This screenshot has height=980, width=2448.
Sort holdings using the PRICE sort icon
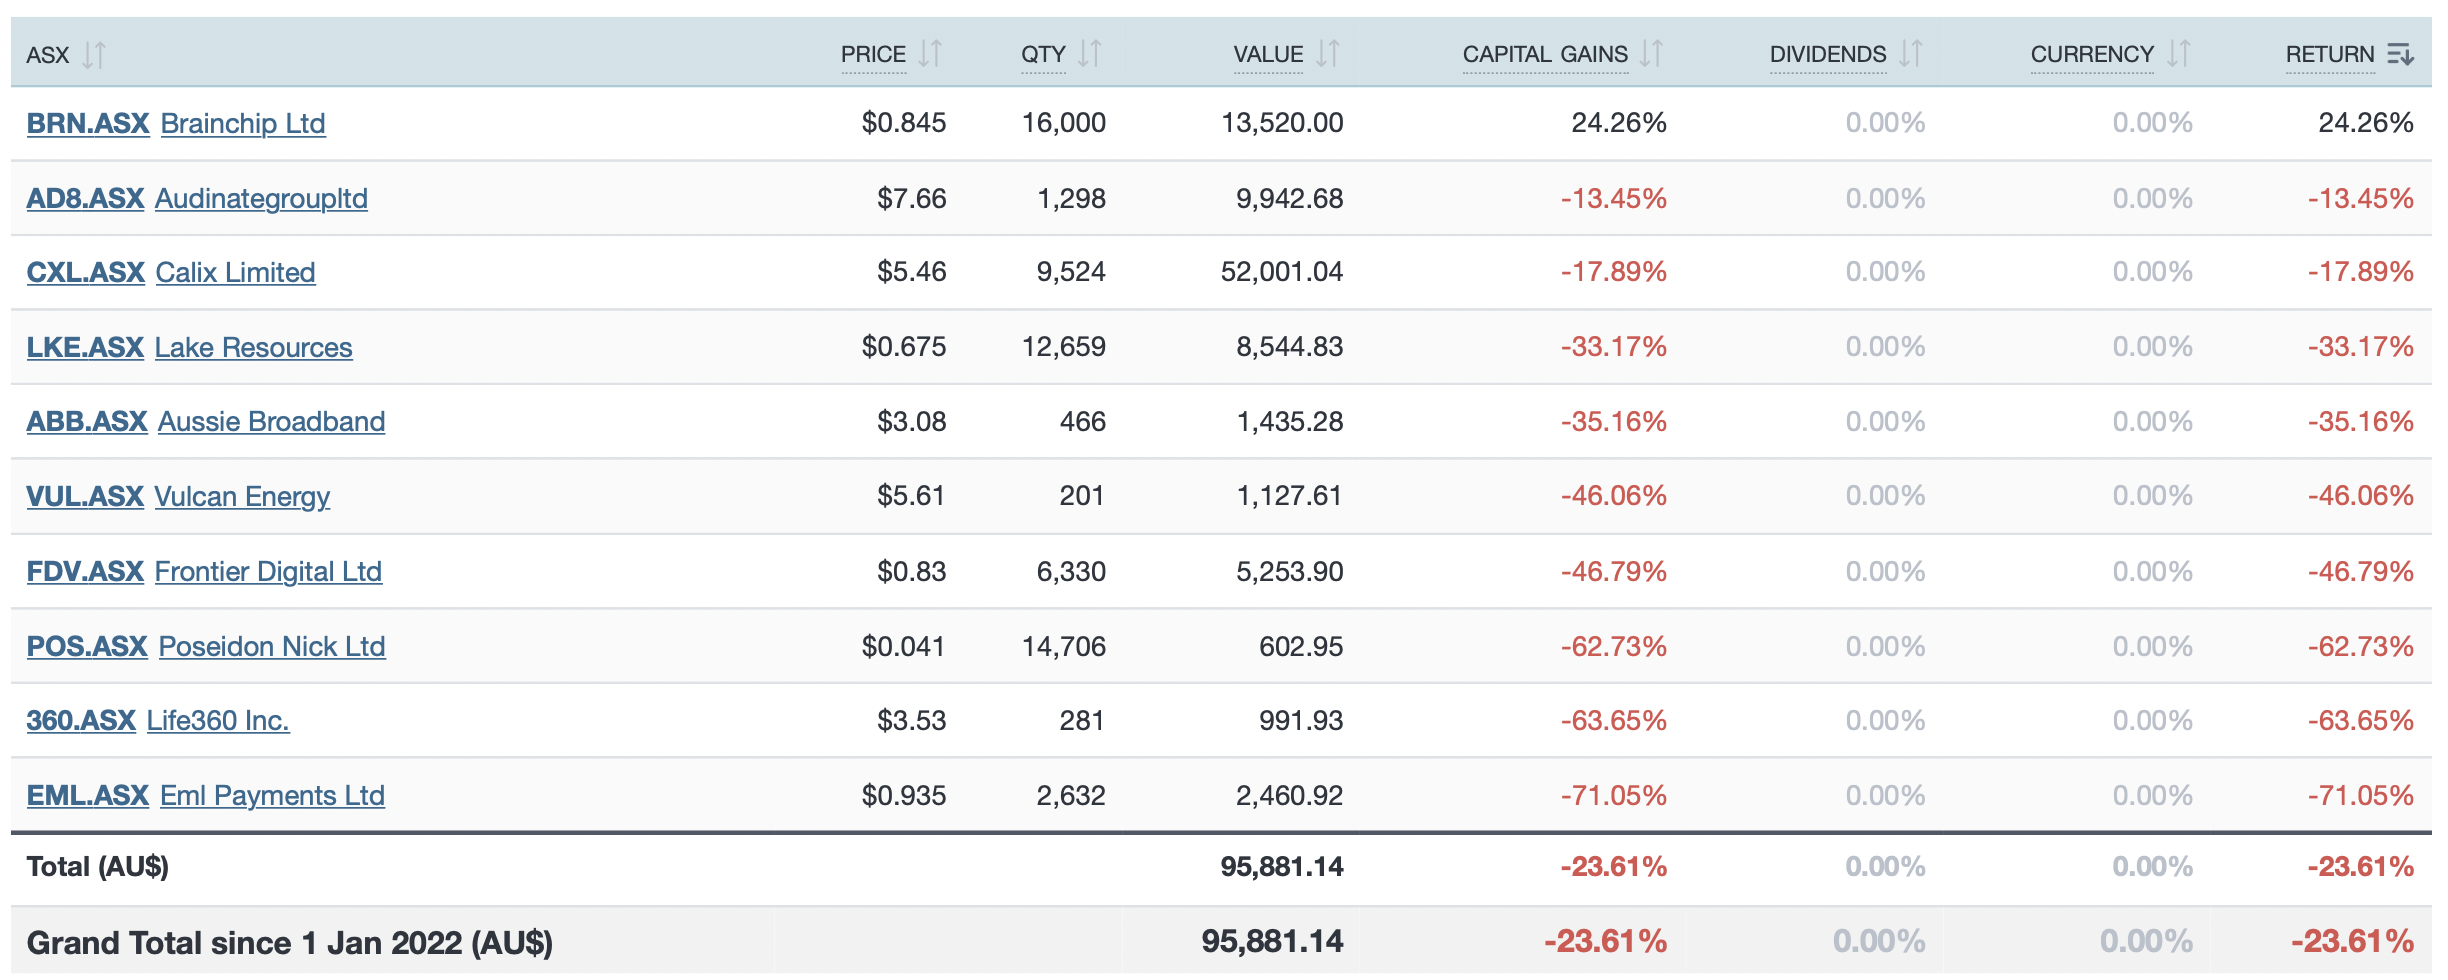(930, 53)
